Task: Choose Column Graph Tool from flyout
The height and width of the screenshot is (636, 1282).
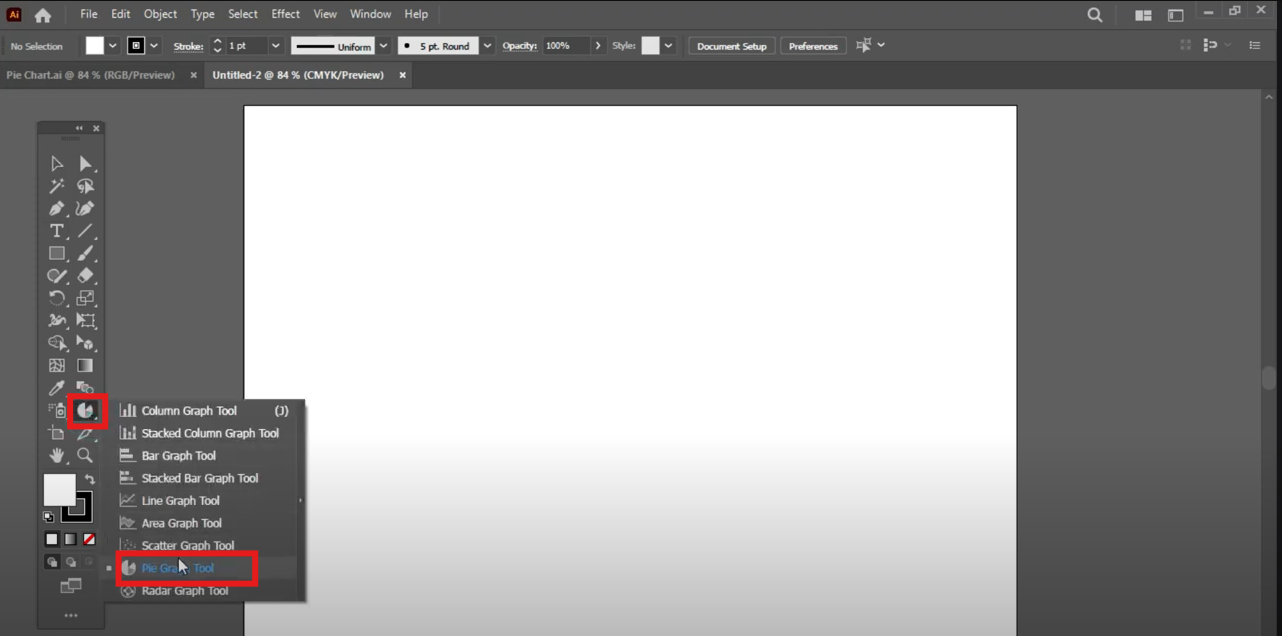Action: coord(205,411)
